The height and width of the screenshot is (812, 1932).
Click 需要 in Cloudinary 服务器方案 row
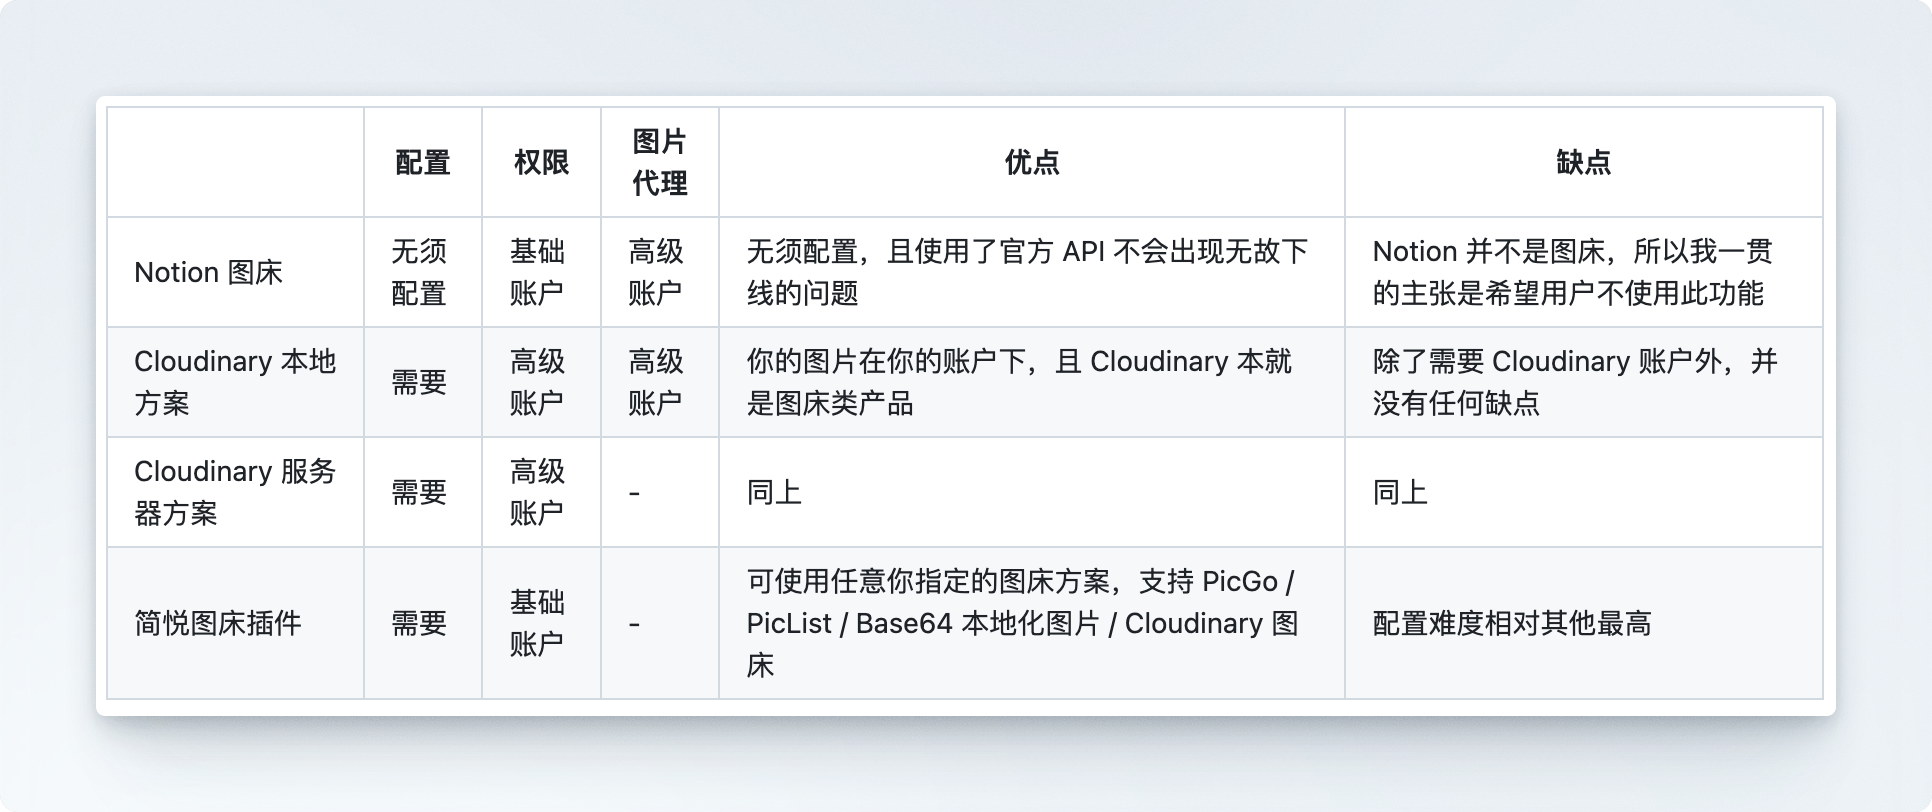pos(419,492)
